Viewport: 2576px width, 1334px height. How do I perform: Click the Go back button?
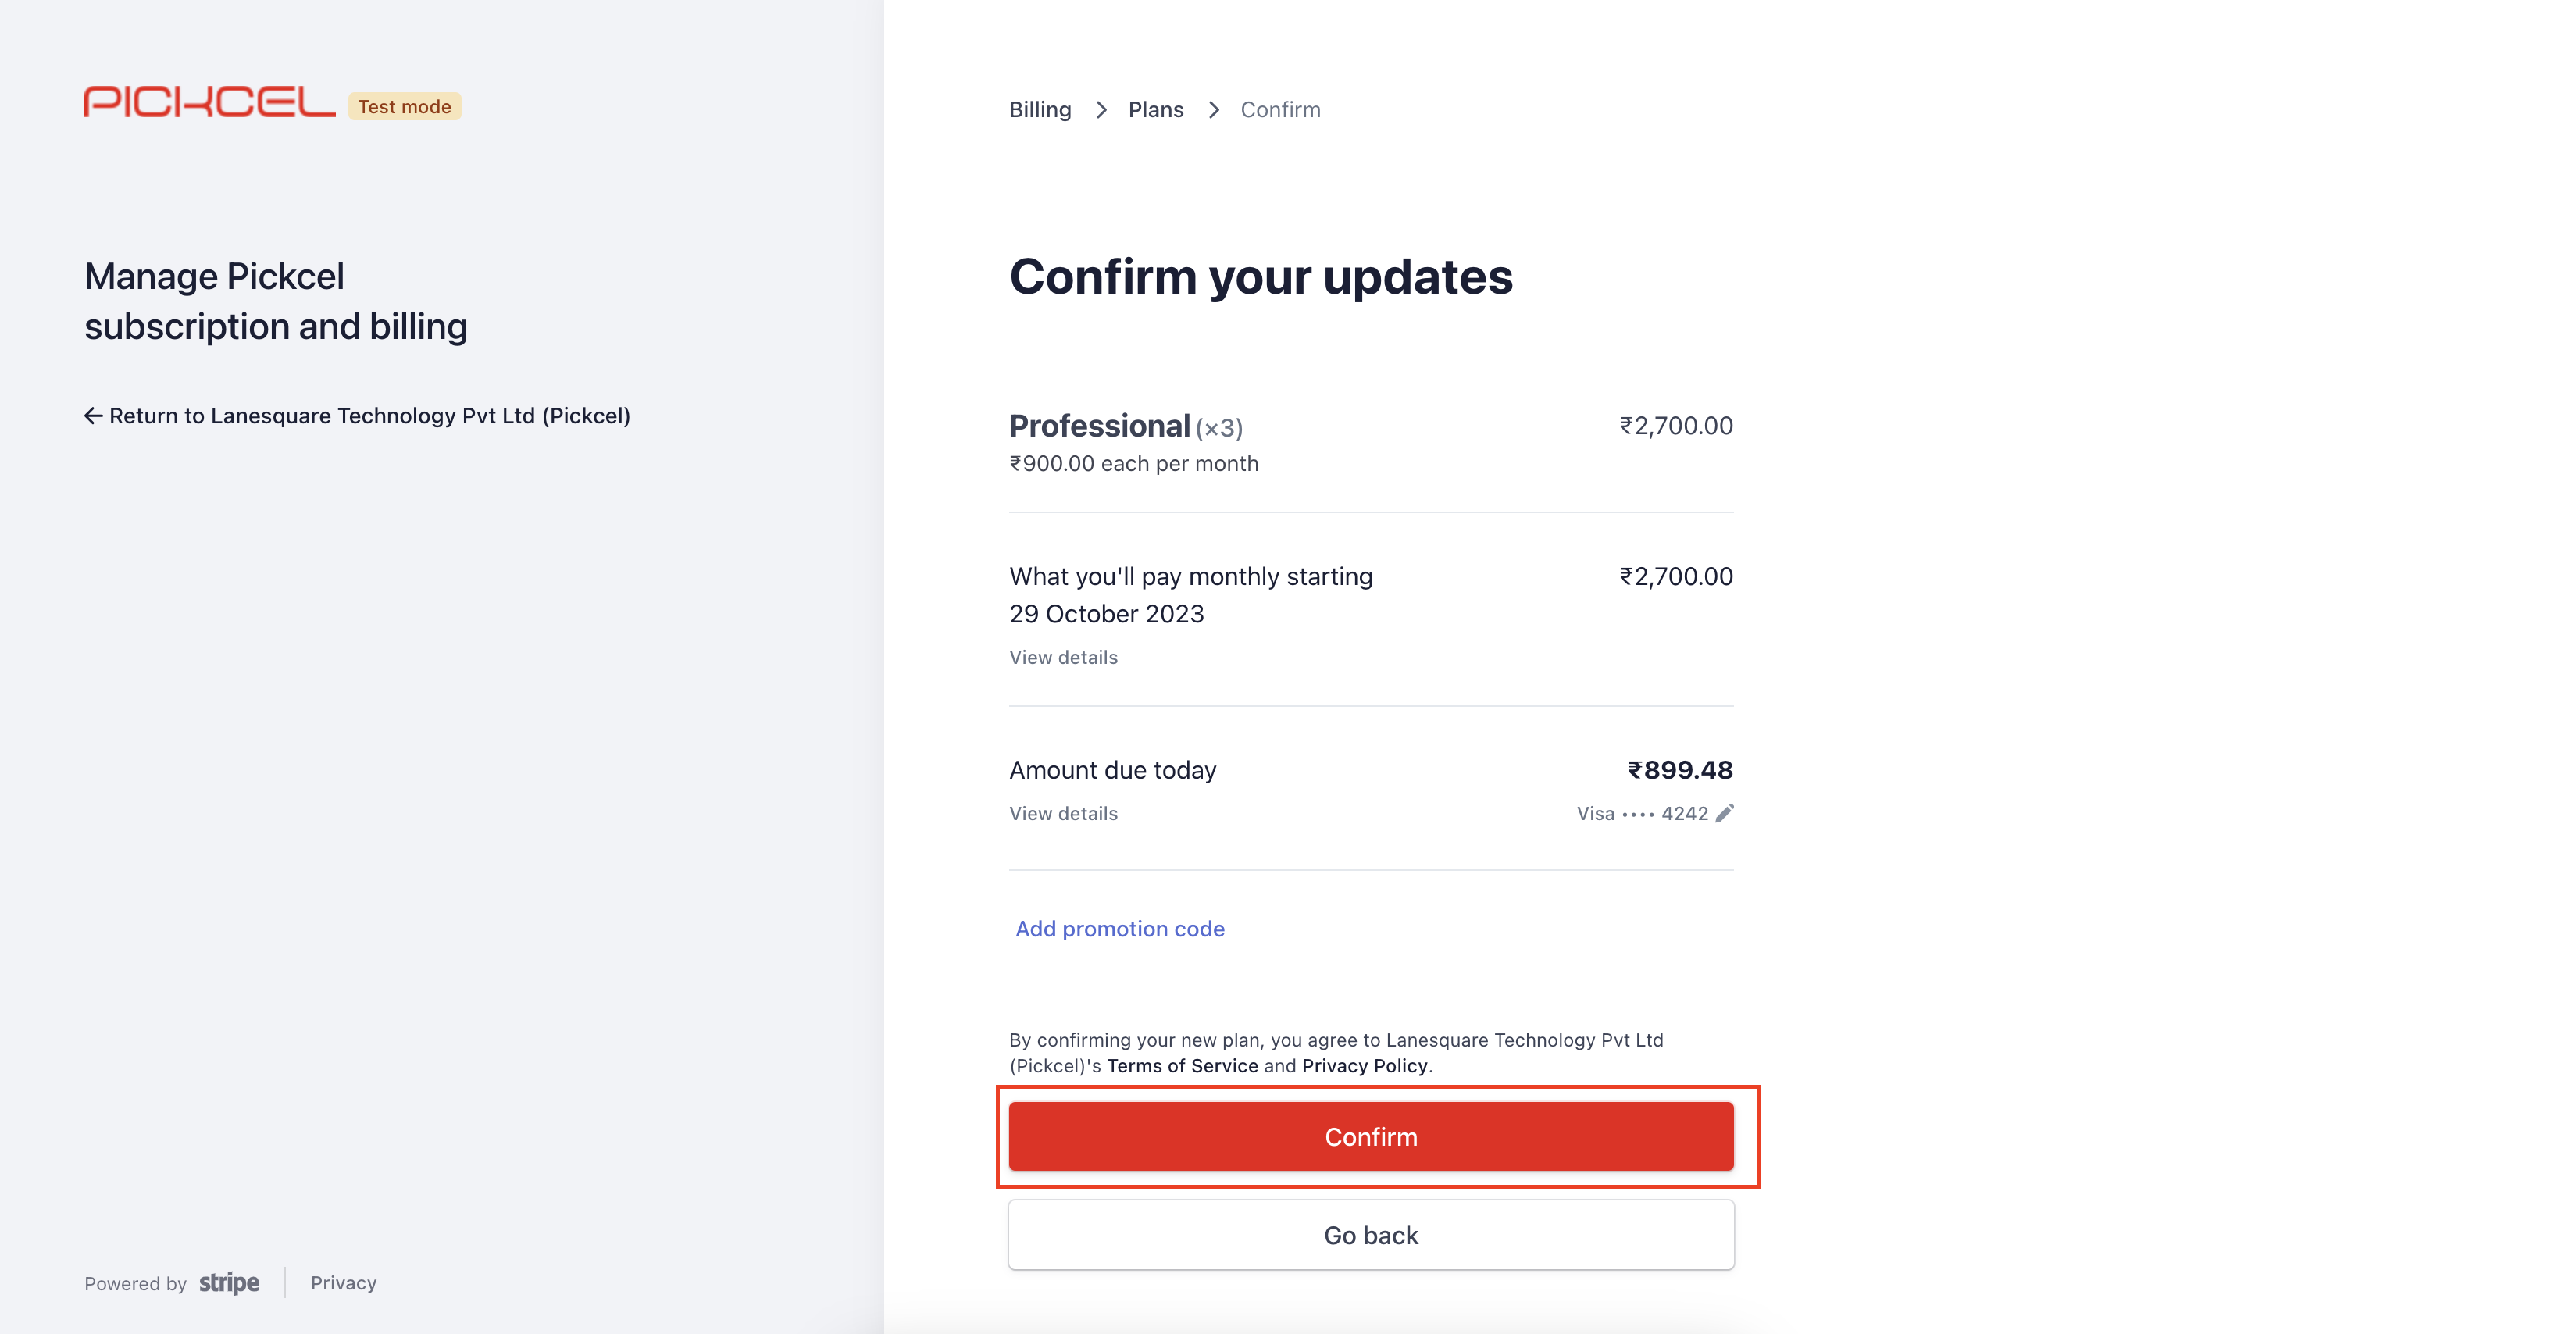click(1371, 1235)
